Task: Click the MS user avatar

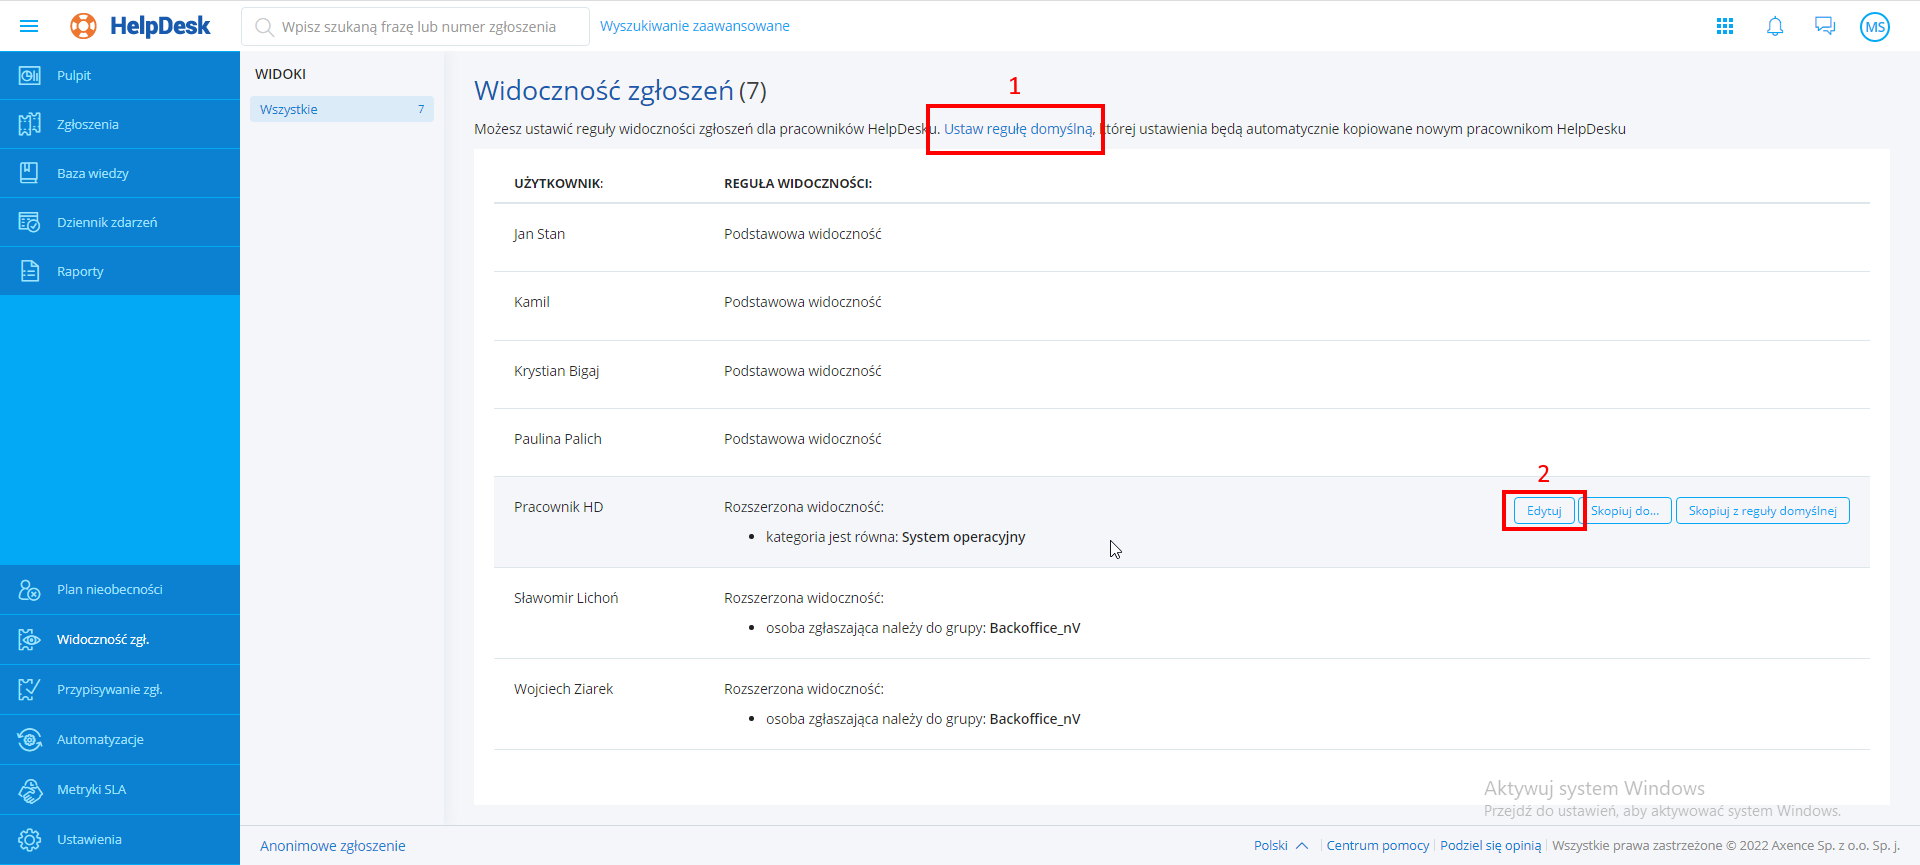Action: [1875, 27]
